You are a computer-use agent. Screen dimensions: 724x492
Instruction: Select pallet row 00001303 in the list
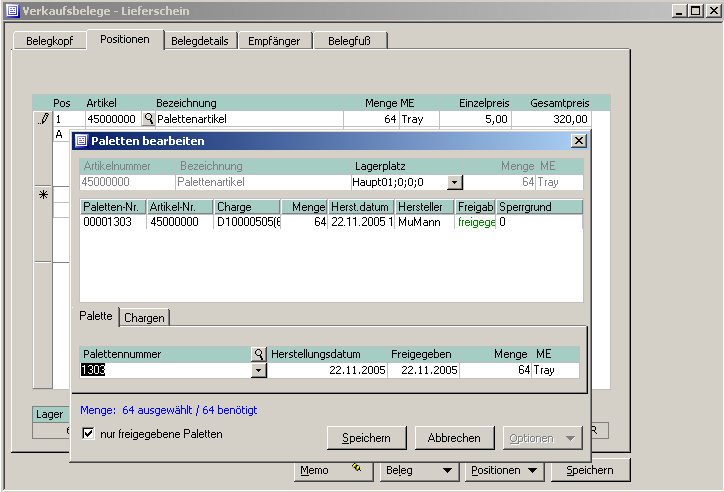(x=112, y=222)
